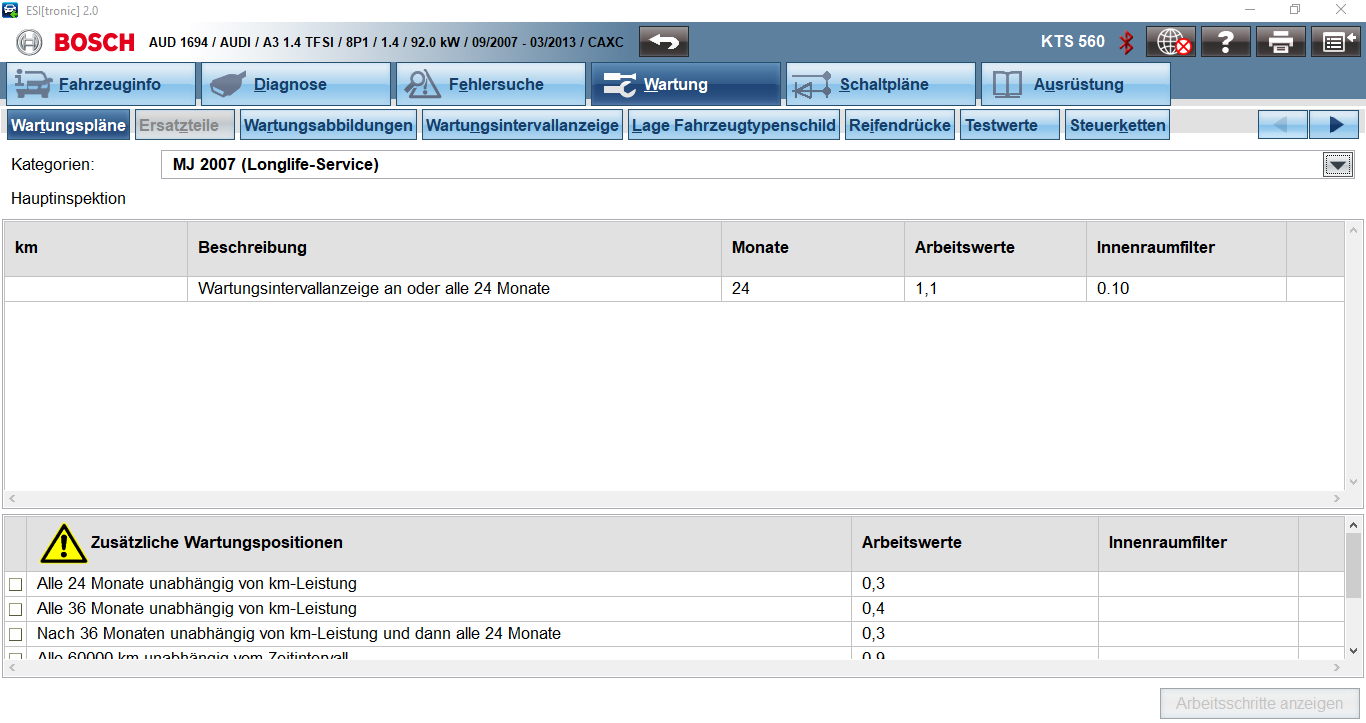Open the Schaltpläne tab
The image size is (1366, 723).
[880, 85]
